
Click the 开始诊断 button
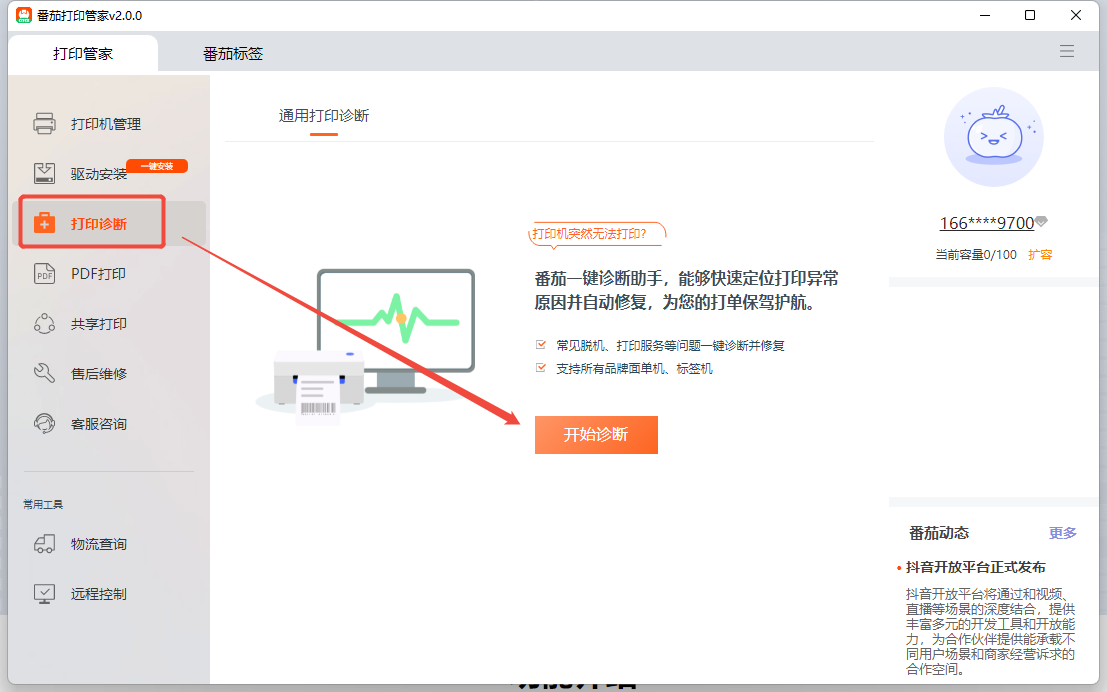click(597, 435)
